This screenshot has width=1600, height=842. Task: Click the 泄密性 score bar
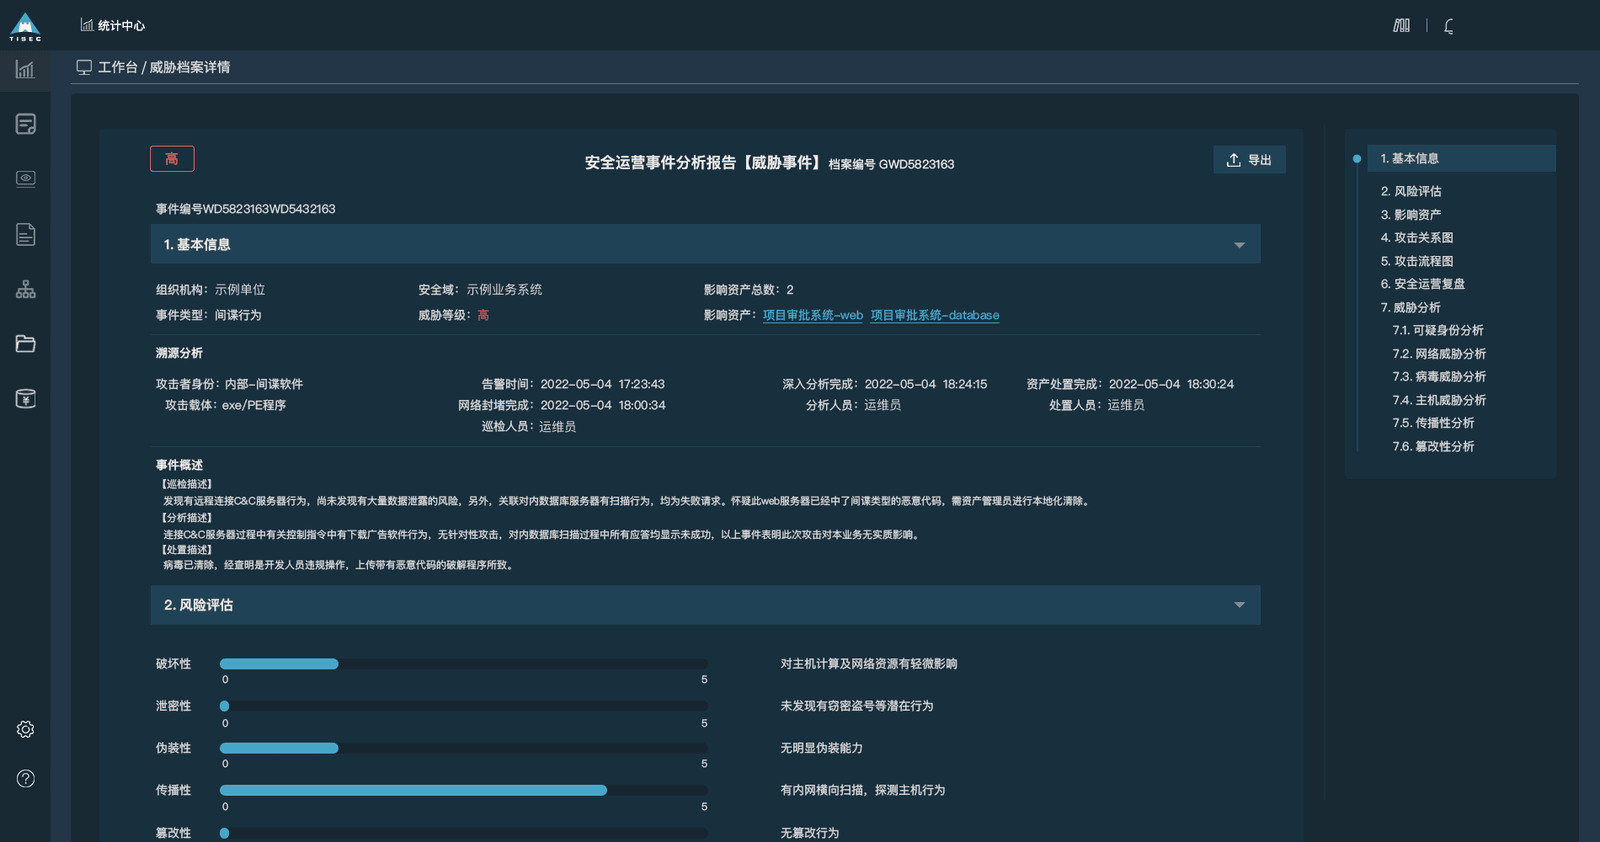click(x=464, y=706)
